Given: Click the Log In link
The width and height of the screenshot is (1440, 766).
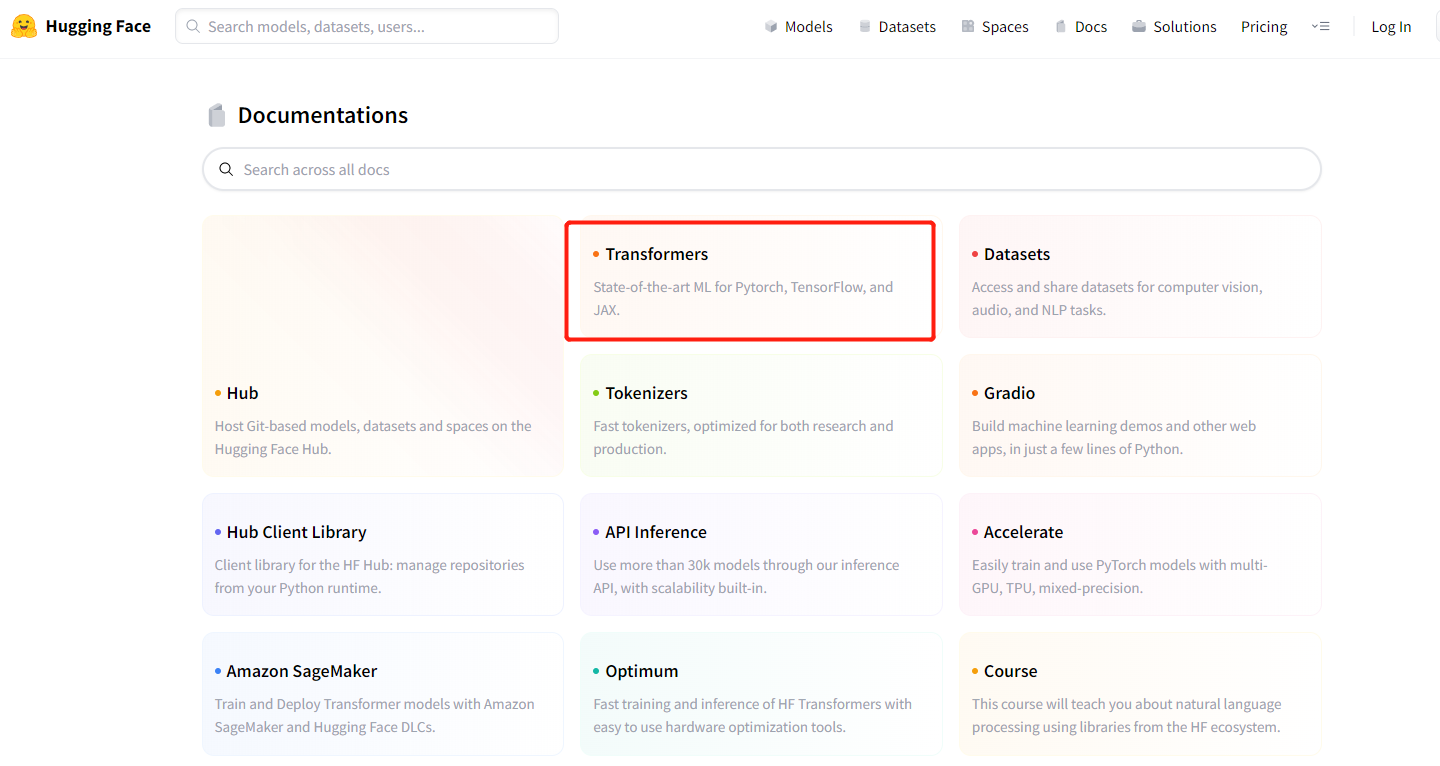Looking at the screenshot, I should [x=1391, y=27].
